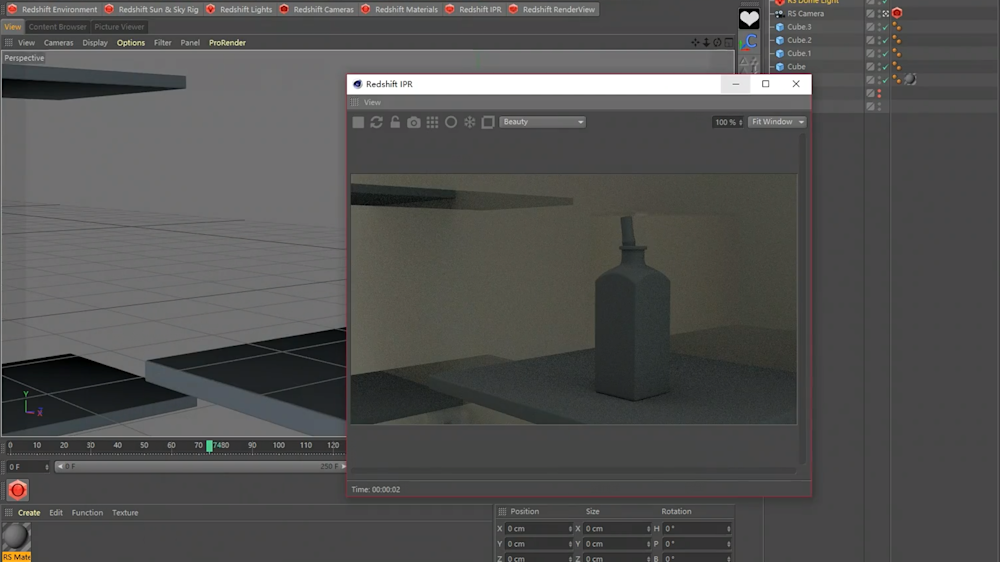The height and width of the screenshot is (562, 1000).
Task: Toggle the green checkmark for Cube.1
Action: point(884,54)
